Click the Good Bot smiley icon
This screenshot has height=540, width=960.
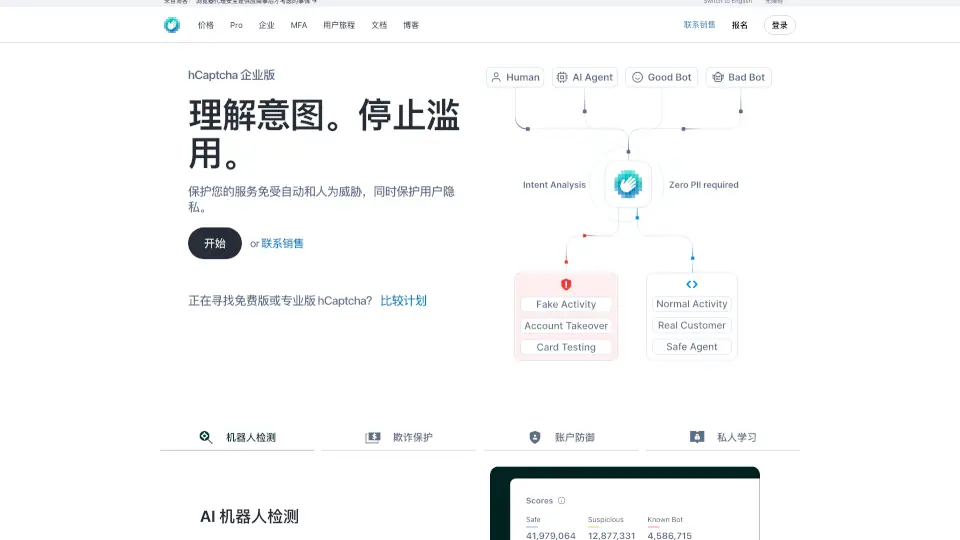pyautogui.click(x=637, y=77)
